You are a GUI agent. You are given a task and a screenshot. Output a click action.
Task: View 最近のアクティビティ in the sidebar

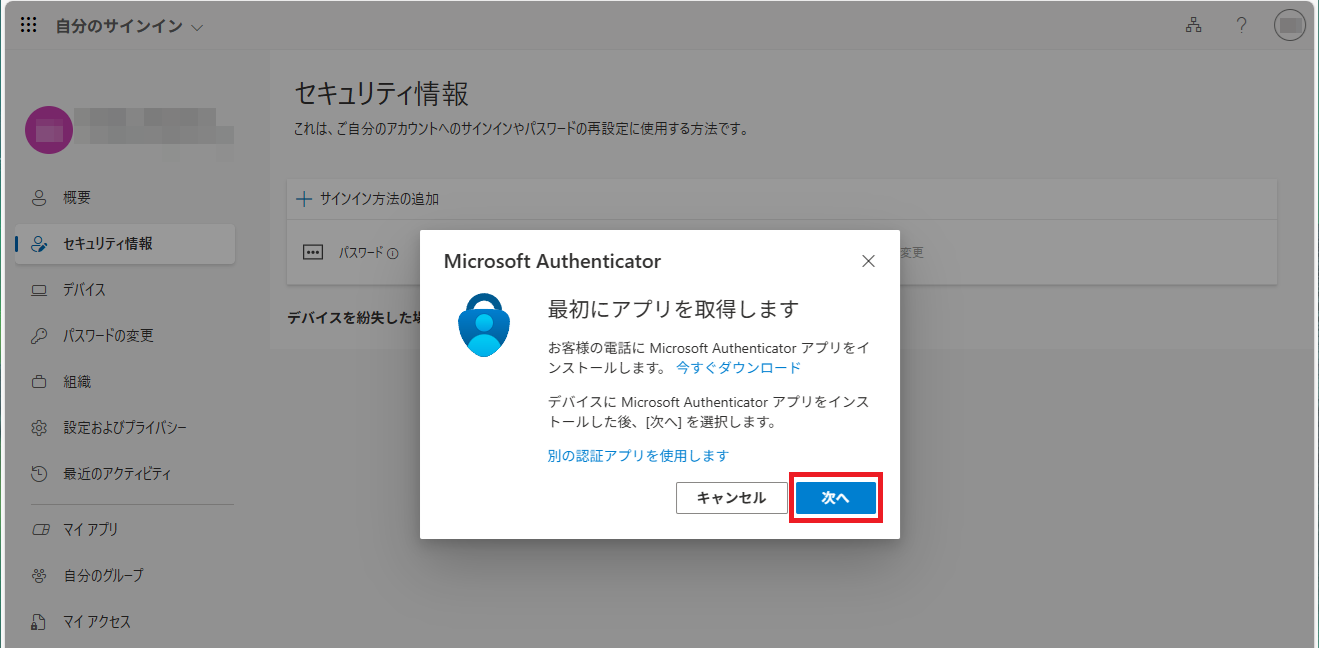(x=117, y=474)
